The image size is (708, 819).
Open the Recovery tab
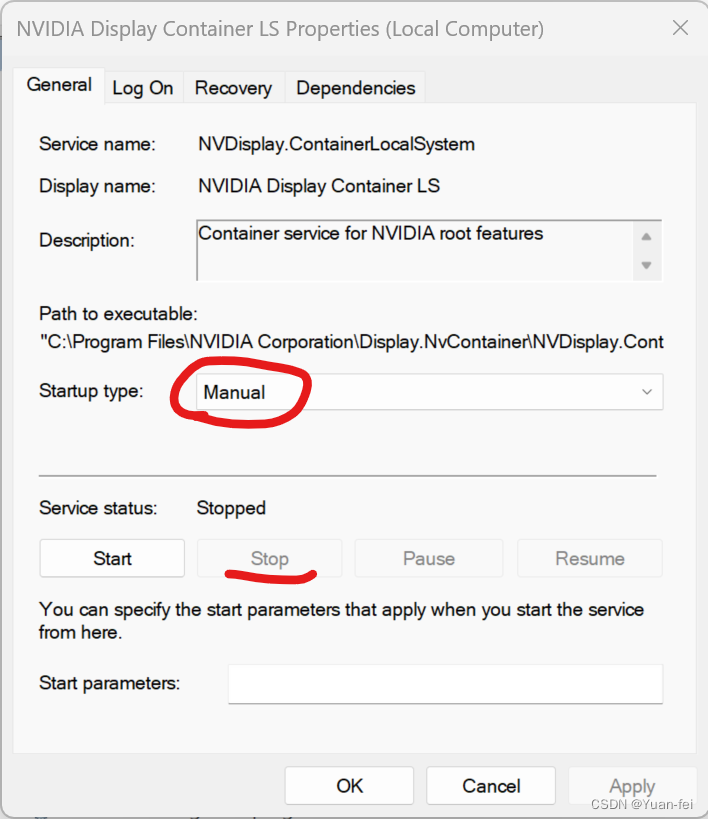233,88
